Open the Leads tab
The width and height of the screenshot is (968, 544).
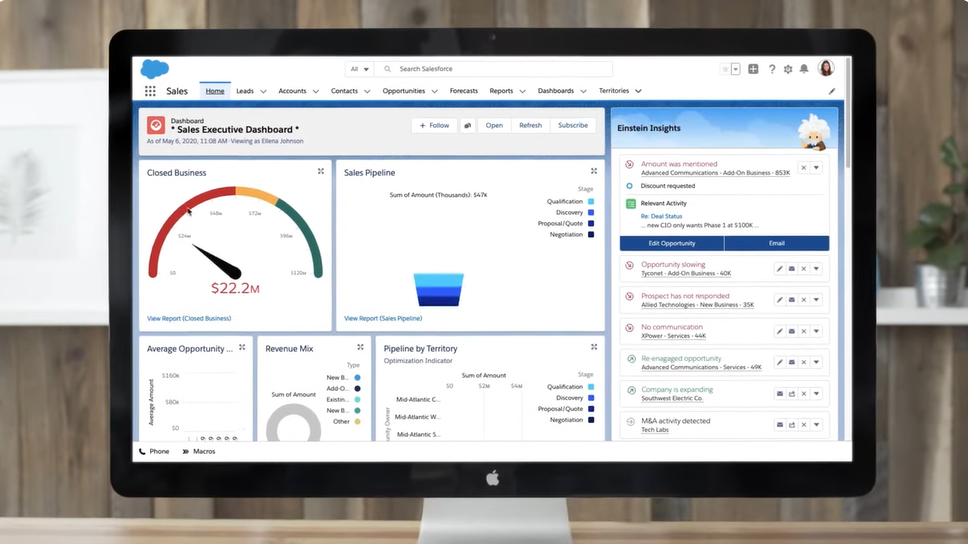[245, 91]
